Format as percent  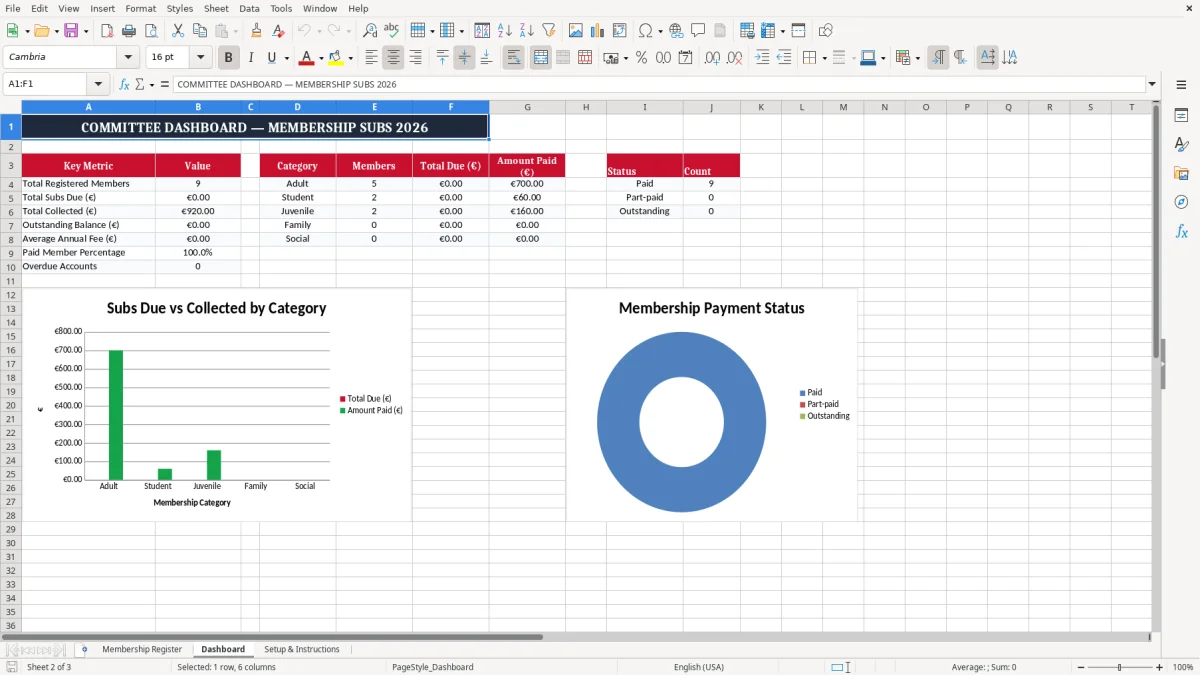click(x=641, y=58)
